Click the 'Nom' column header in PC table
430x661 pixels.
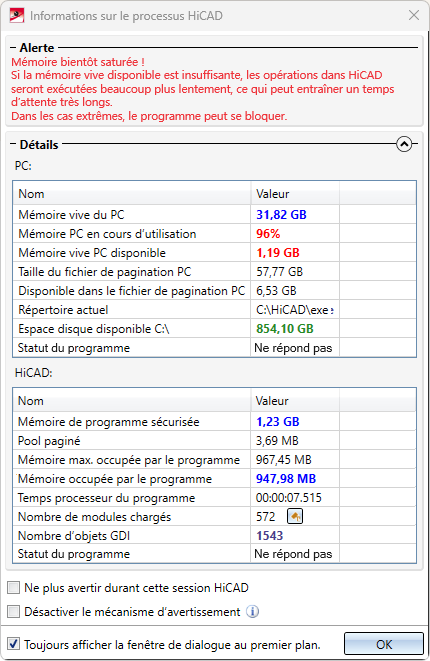(x=132, y=194)
